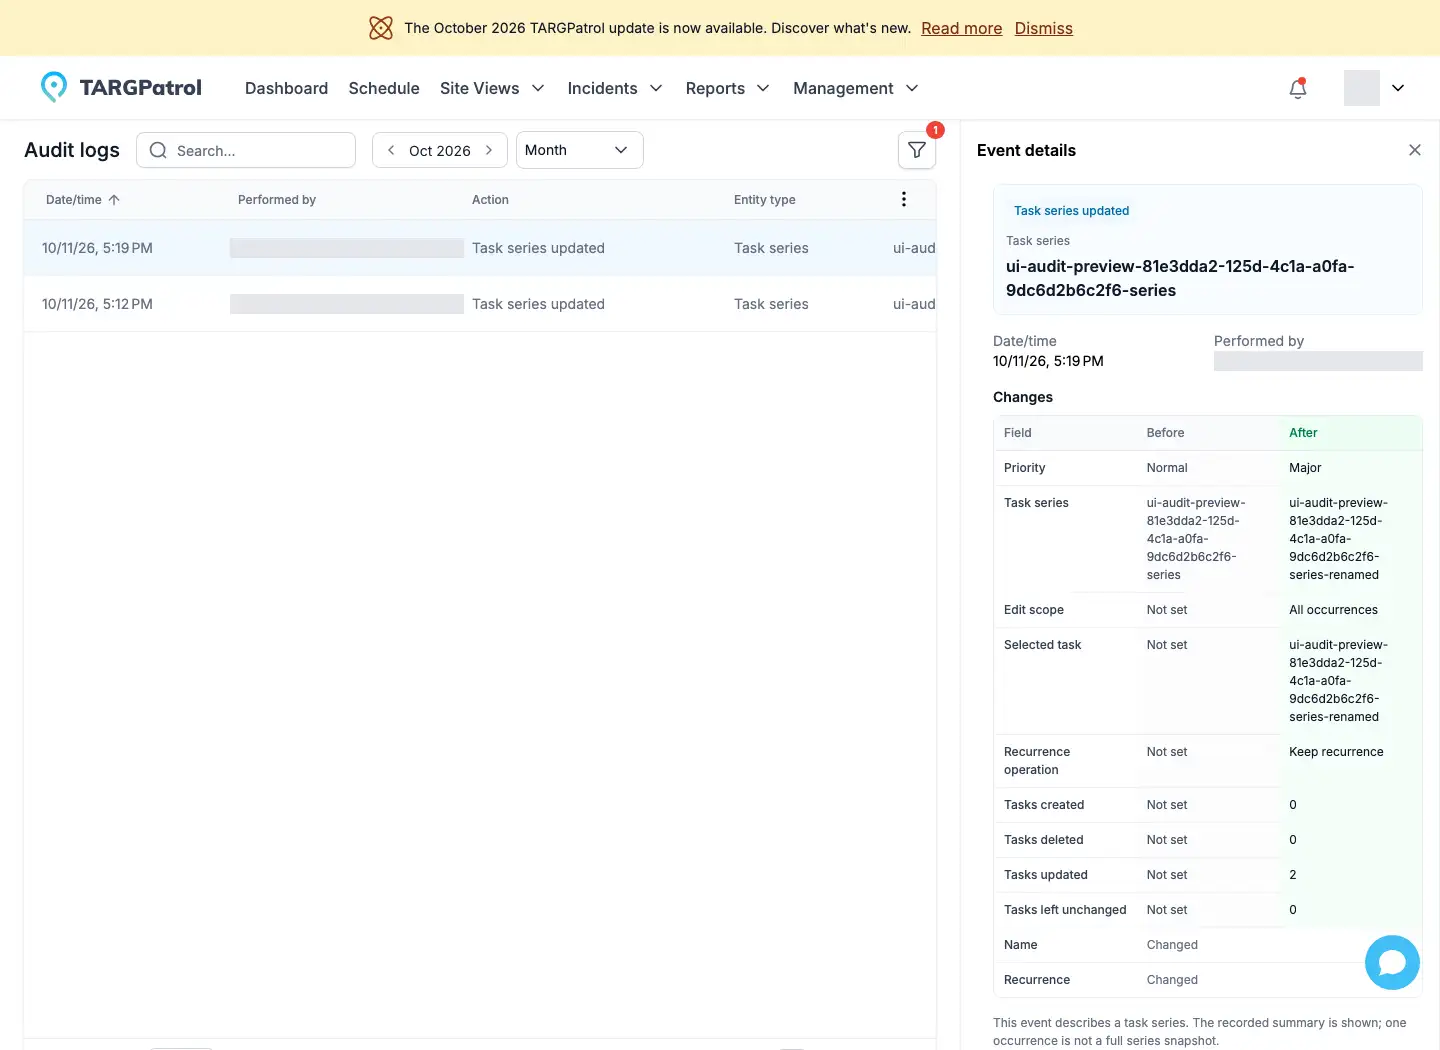Open the Month range dropdown

coord(579,150)
